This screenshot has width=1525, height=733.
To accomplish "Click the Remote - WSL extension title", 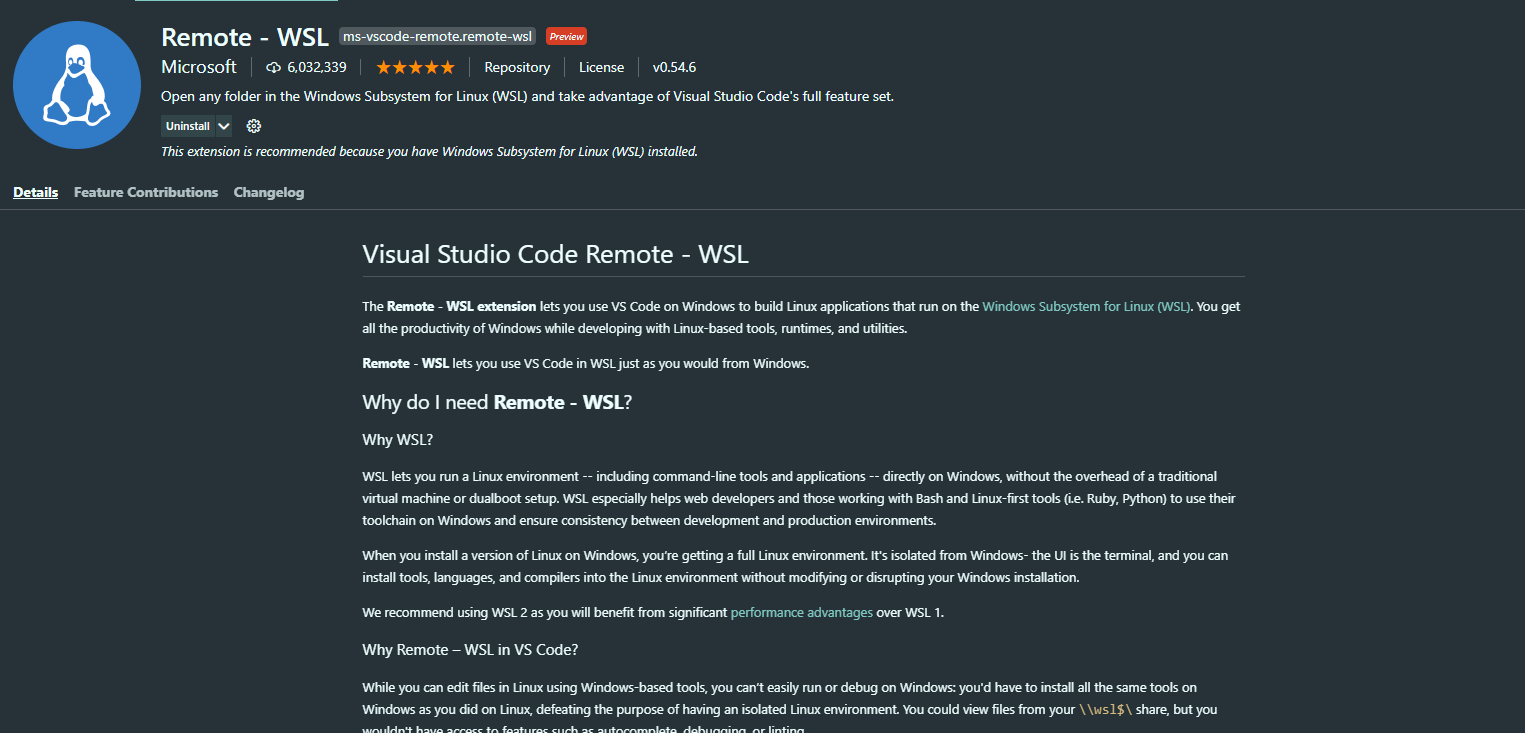I will click(245, 36).
